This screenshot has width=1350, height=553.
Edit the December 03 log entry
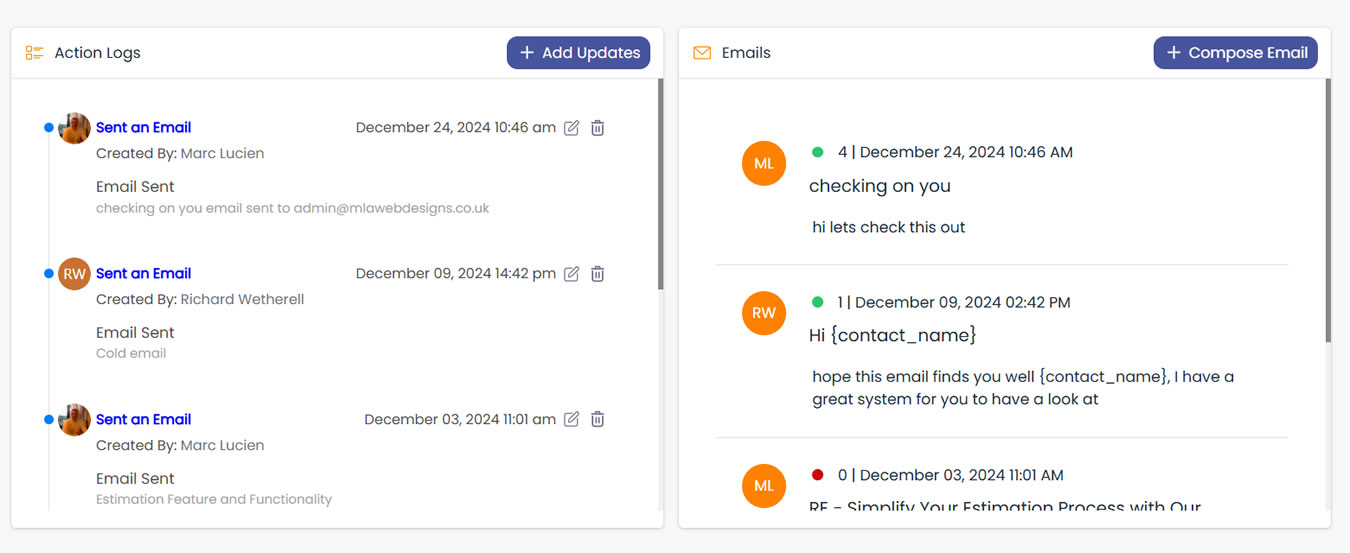(x=571, y=420)
